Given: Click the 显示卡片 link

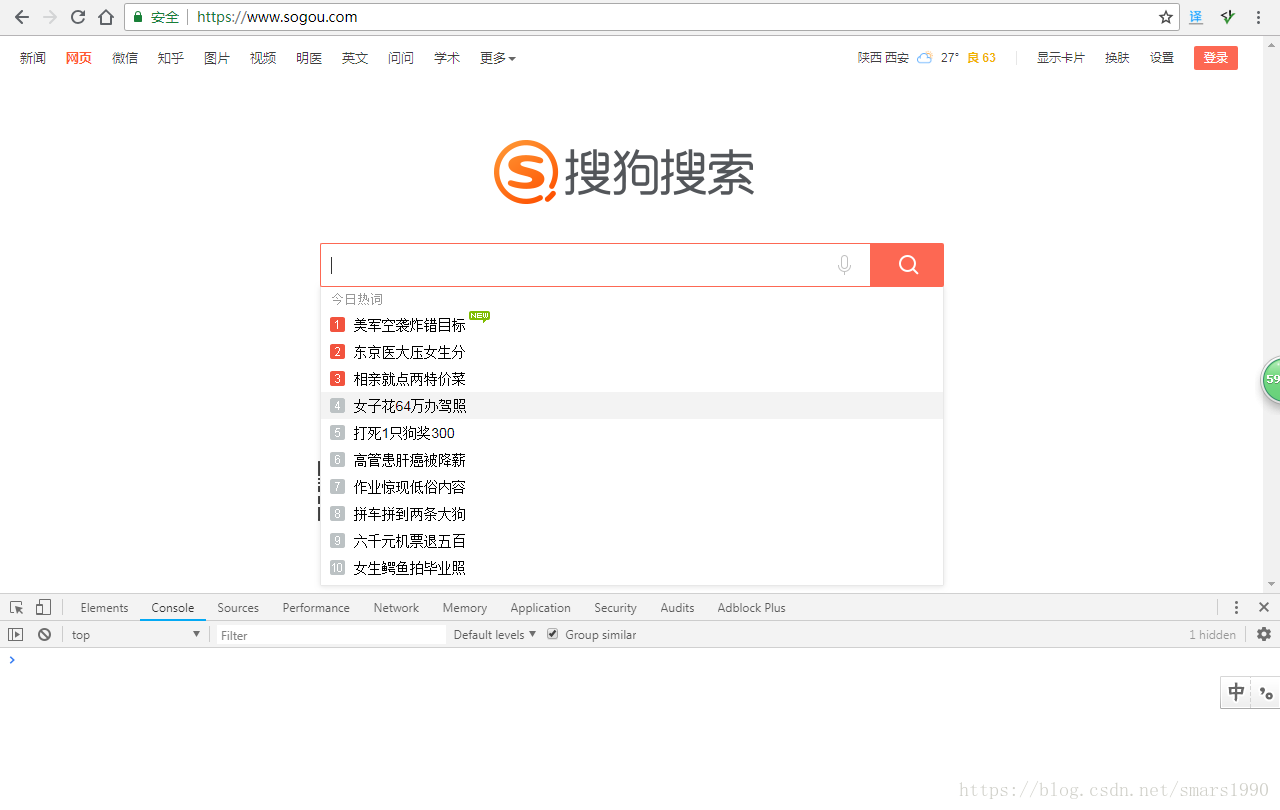Looking at the screenshot, I should pos(1061,58).
